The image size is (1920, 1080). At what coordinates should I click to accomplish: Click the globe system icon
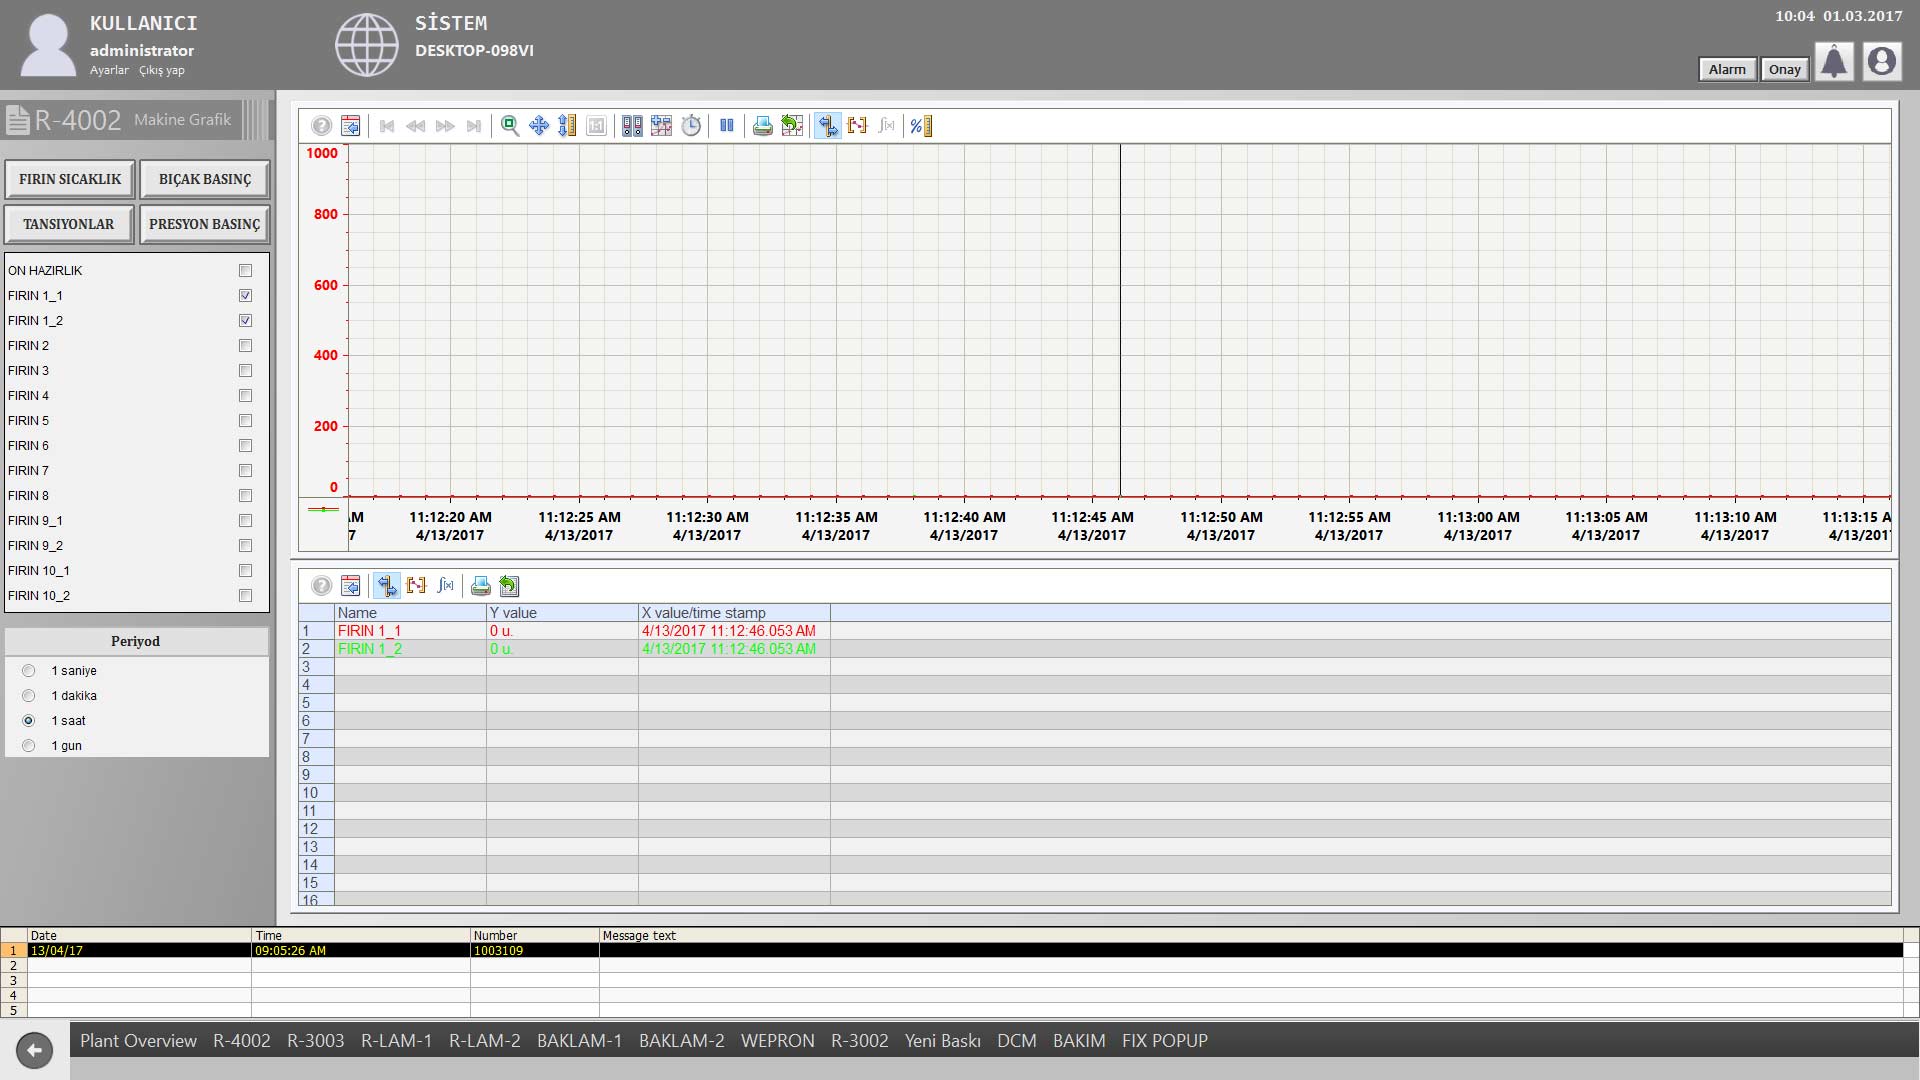click(366, 45)
